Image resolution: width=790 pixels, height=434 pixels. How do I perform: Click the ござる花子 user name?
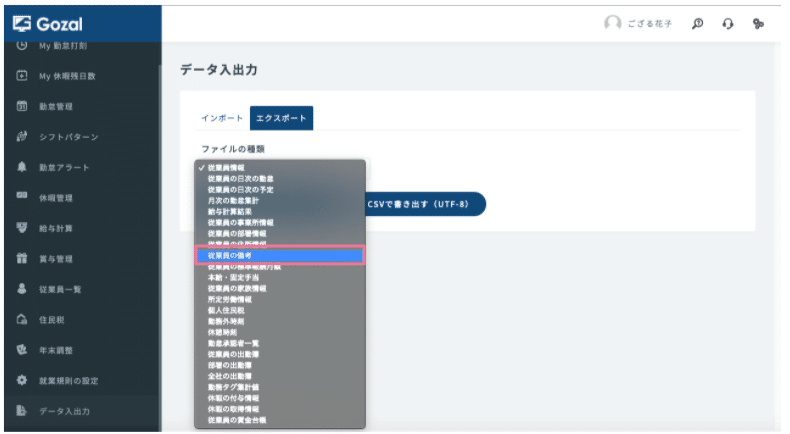649,24
